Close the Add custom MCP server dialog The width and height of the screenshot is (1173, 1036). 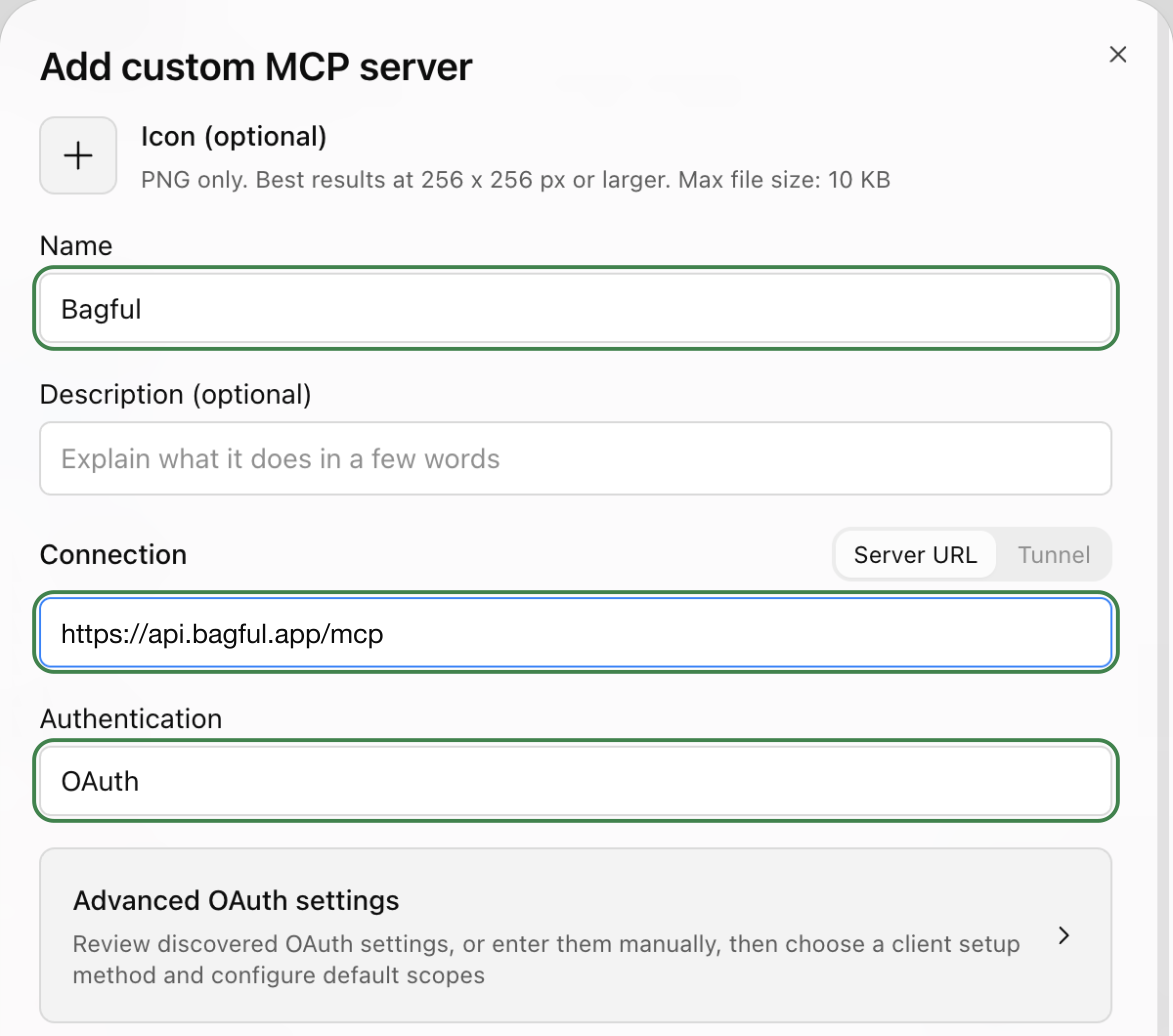tap(1118, 54)
